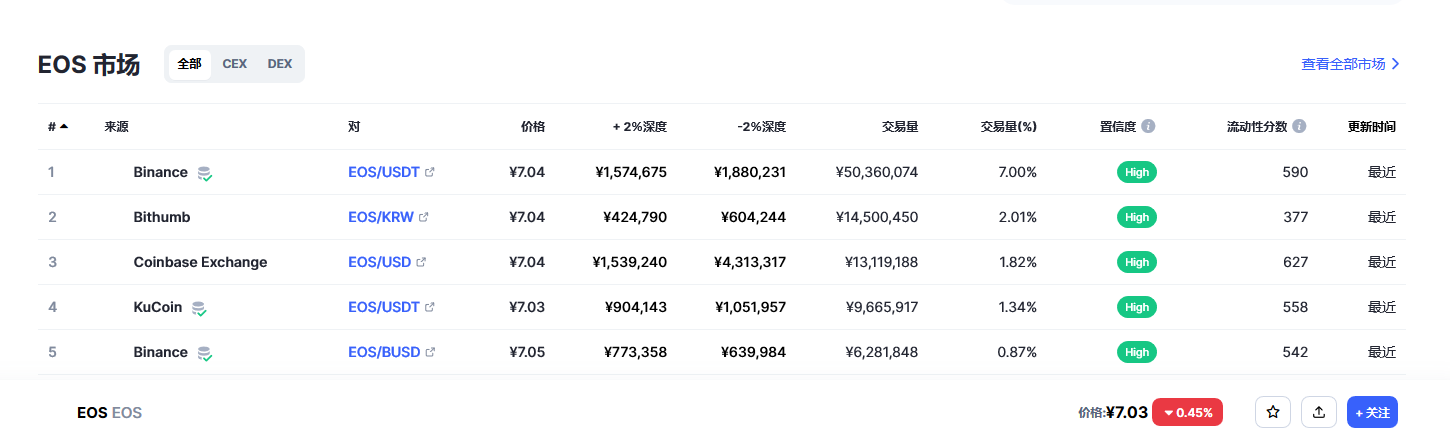Image resolution: width=1450 pixels, height=430 pixels.
Task: Click the + 关注 follow button
Action: (x=1372, y=412)
